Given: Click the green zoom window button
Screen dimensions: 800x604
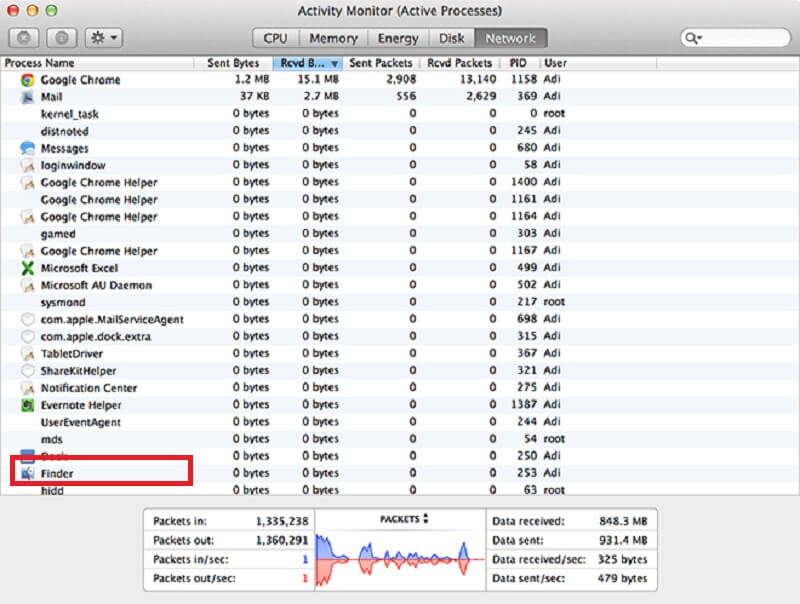Looking at the screenshot, I should click(x=51, y=10).
